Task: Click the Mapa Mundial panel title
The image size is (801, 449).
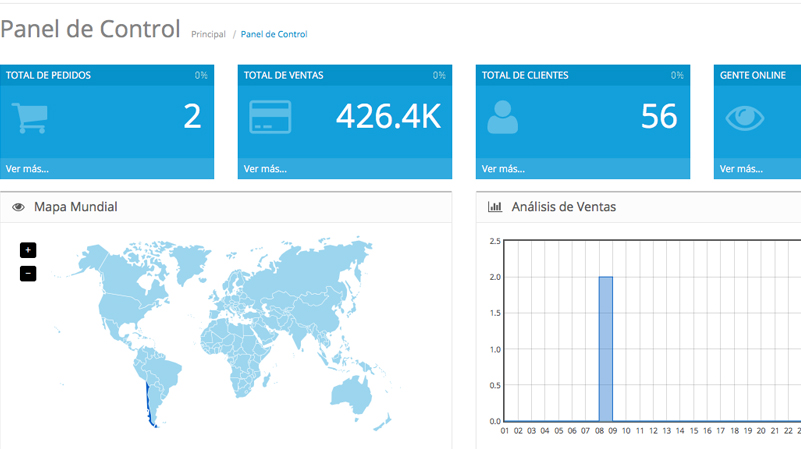Action: [x=76, y=207]
